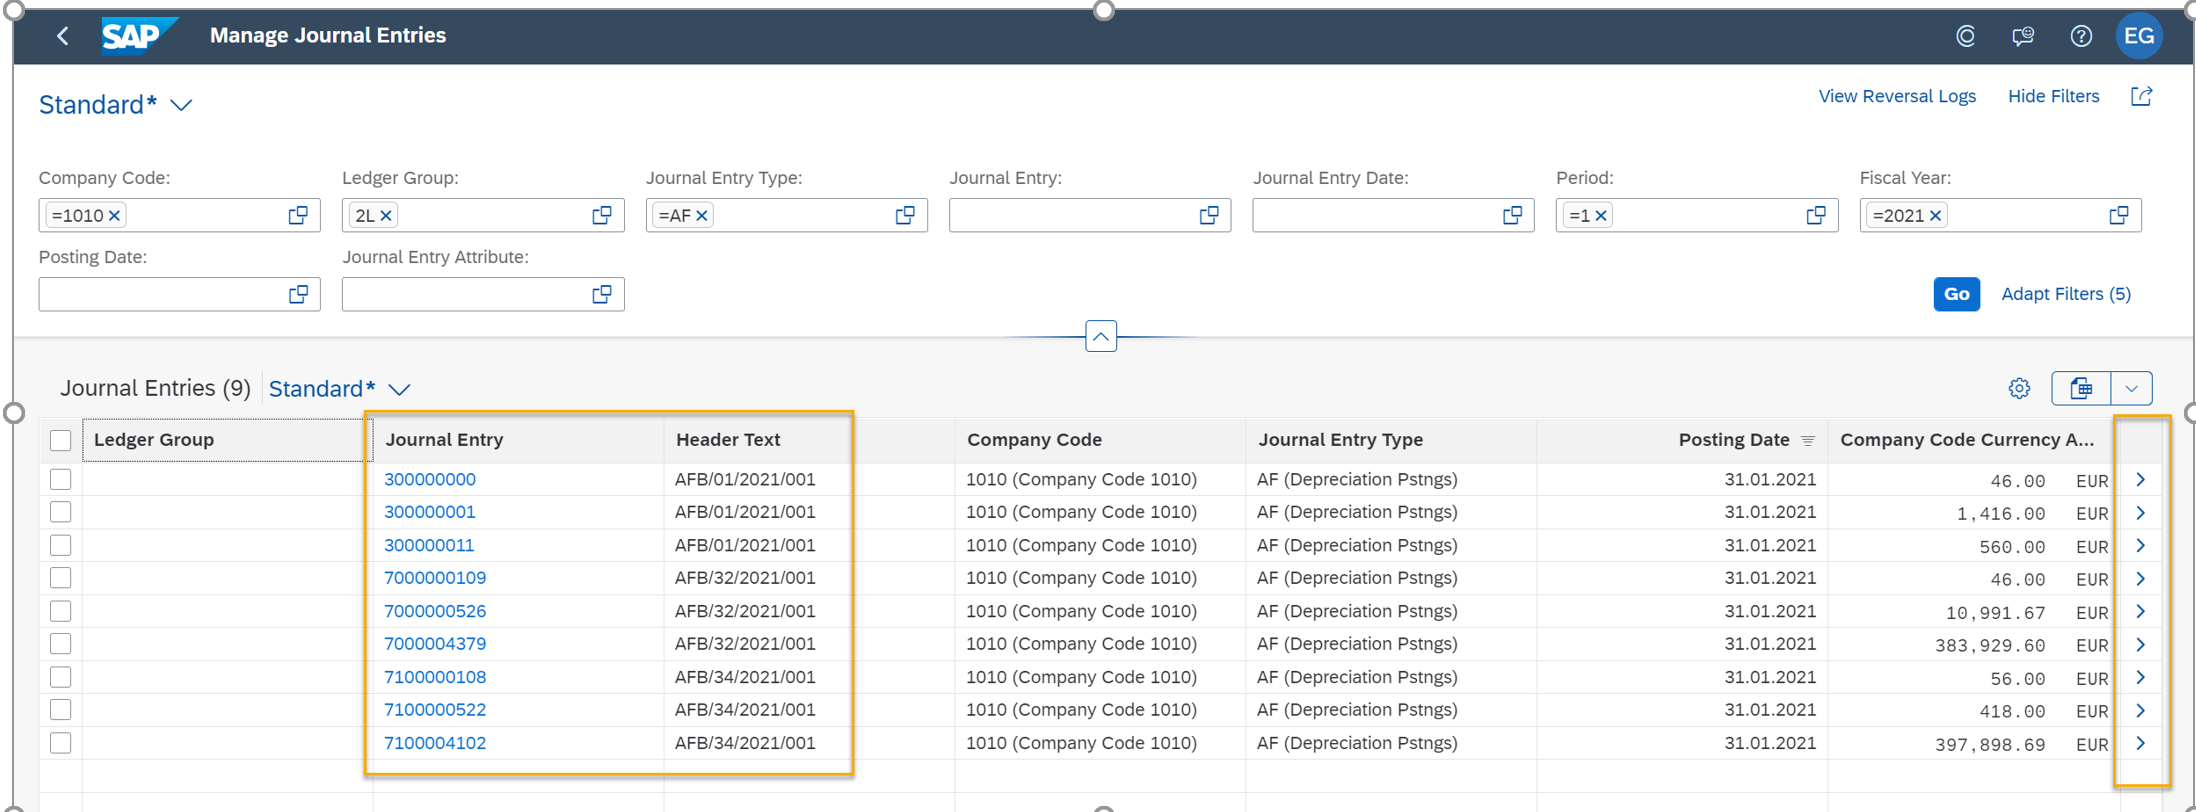Open value help for Journal Entry Attribute
2196x812 pixels.
(x=602, y=294)
